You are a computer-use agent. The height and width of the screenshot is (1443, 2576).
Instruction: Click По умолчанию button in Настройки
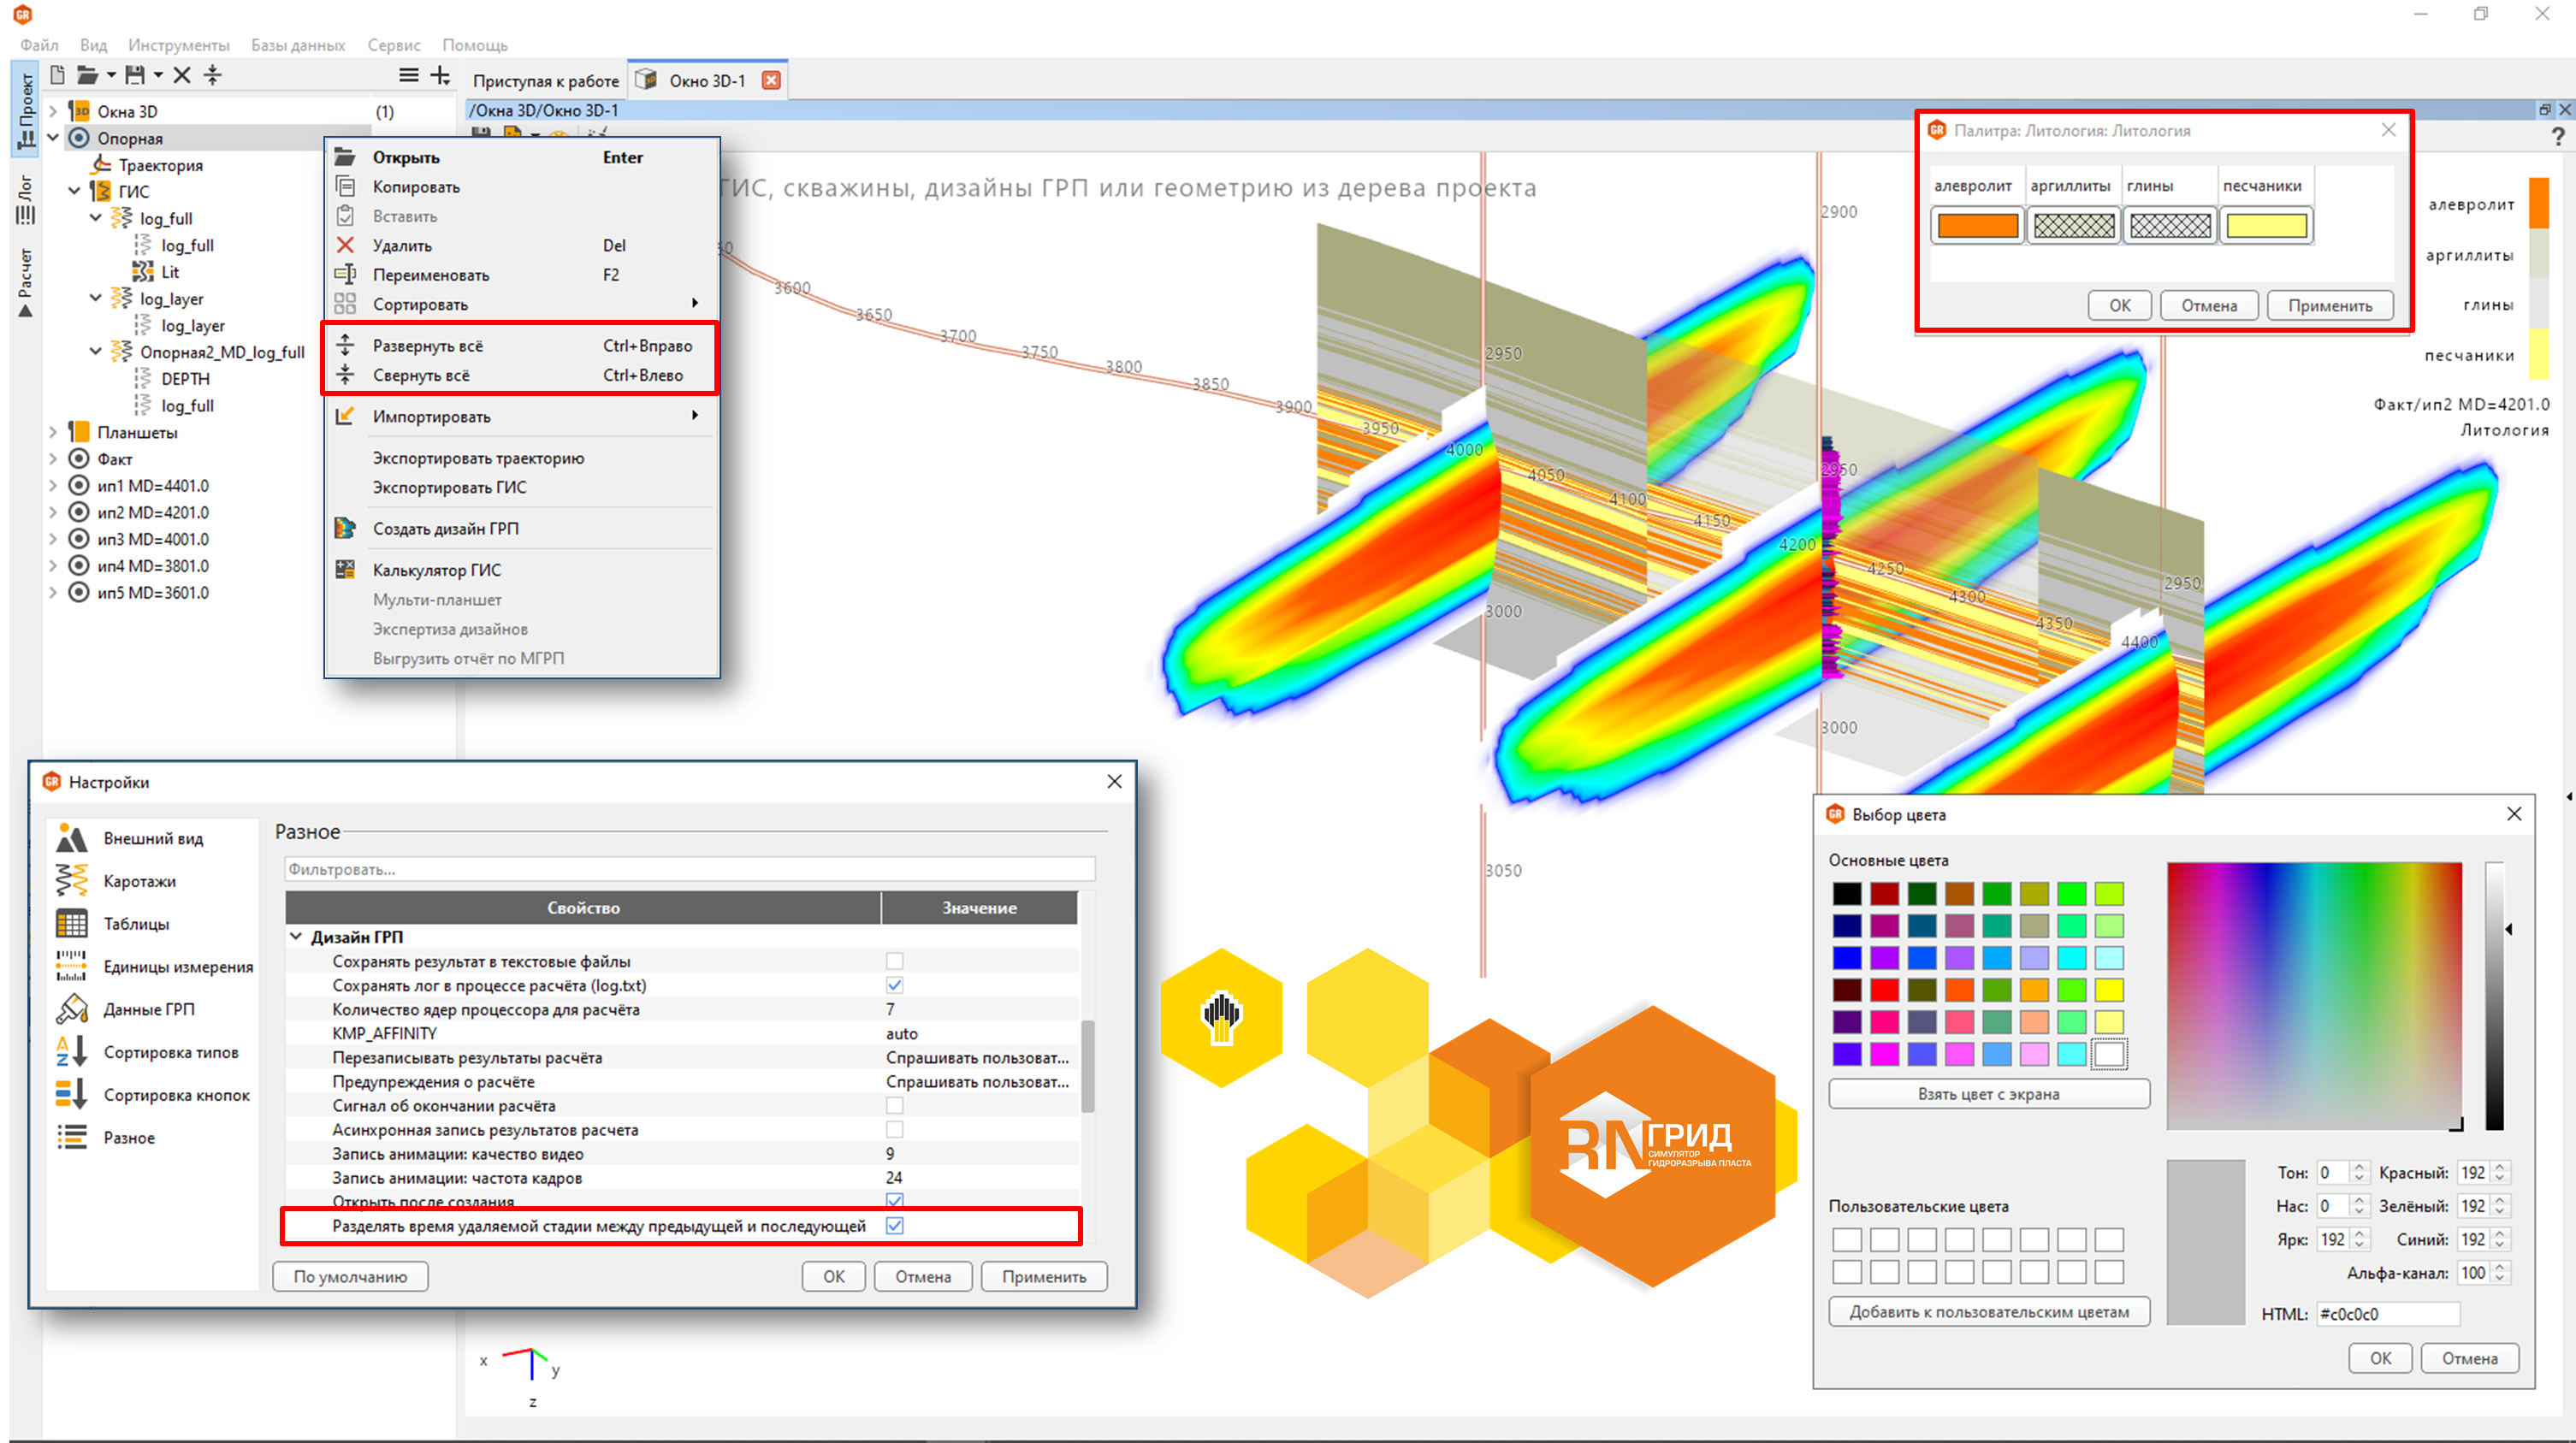pos(350,1277)
